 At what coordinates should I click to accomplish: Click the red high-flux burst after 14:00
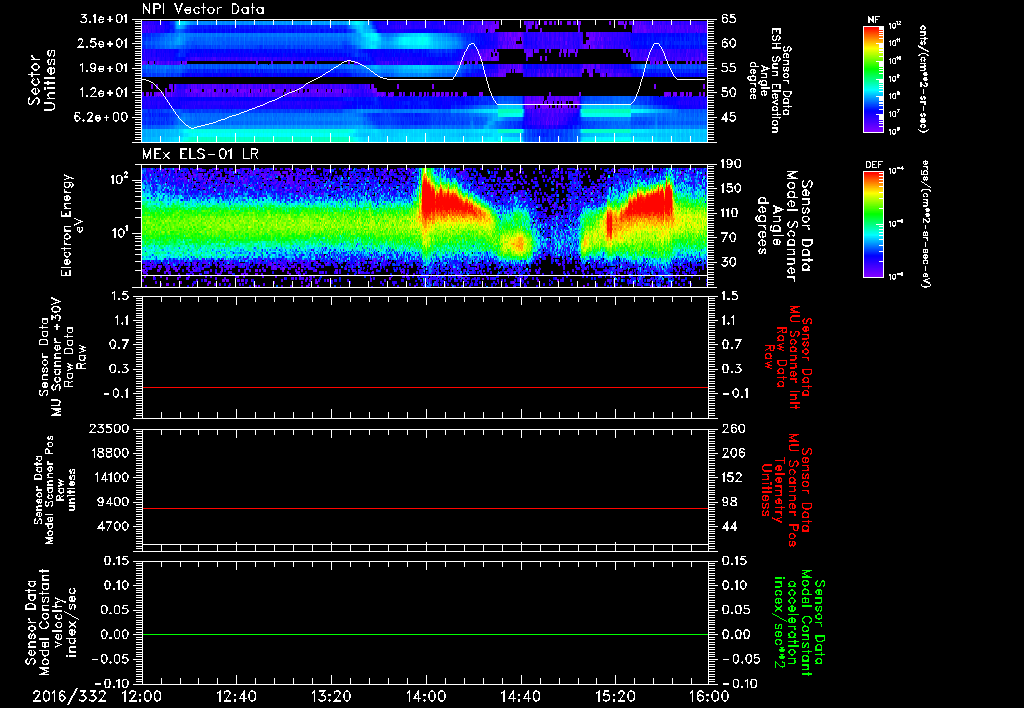[451, 201]
